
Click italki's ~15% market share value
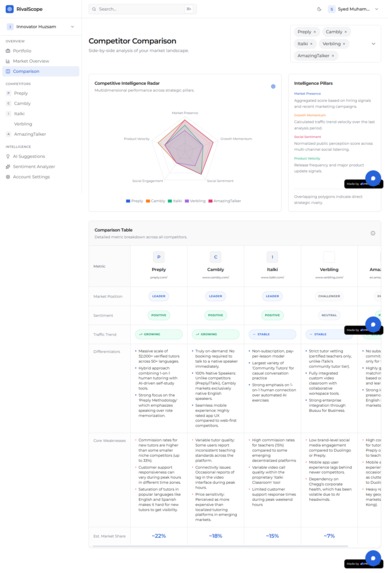272,536
